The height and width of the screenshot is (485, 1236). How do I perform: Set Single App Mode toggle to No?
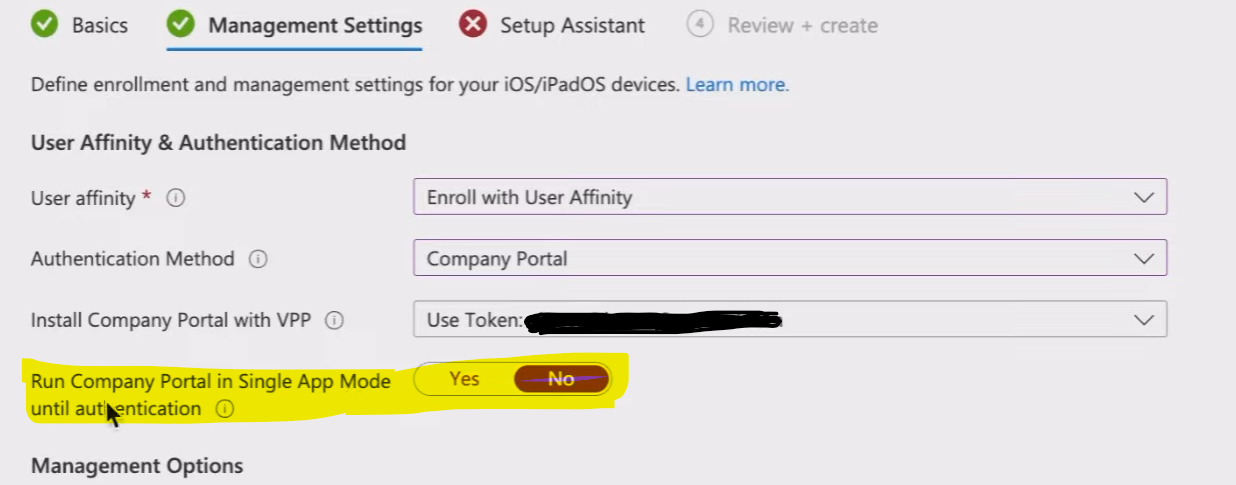click(561, 379)
